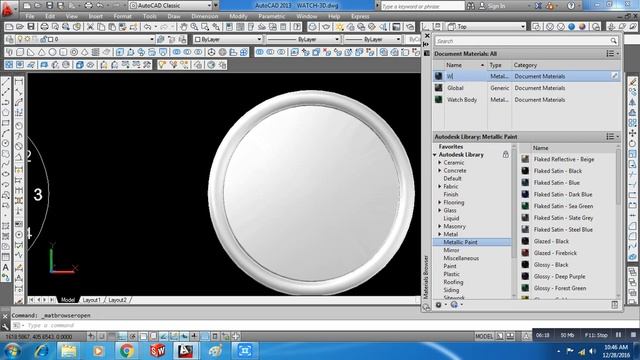Viewport: 640px width, 360px height.
Task: Click Glossy - Forest Green material swatch
Action: click(525, 288)
